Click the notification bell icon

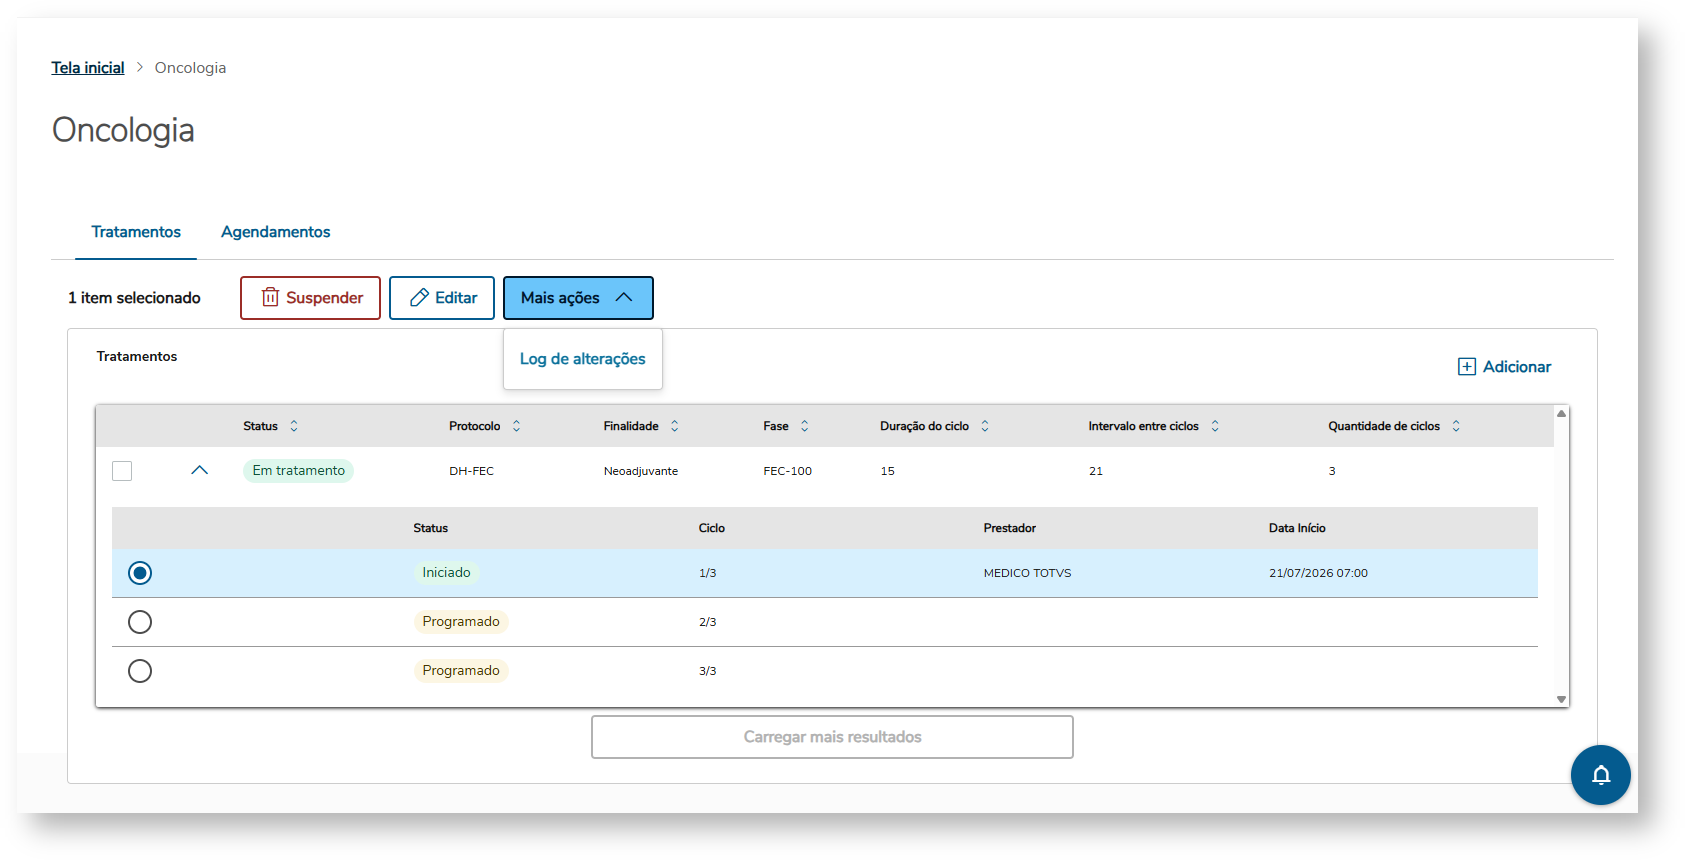point(1600,775)
